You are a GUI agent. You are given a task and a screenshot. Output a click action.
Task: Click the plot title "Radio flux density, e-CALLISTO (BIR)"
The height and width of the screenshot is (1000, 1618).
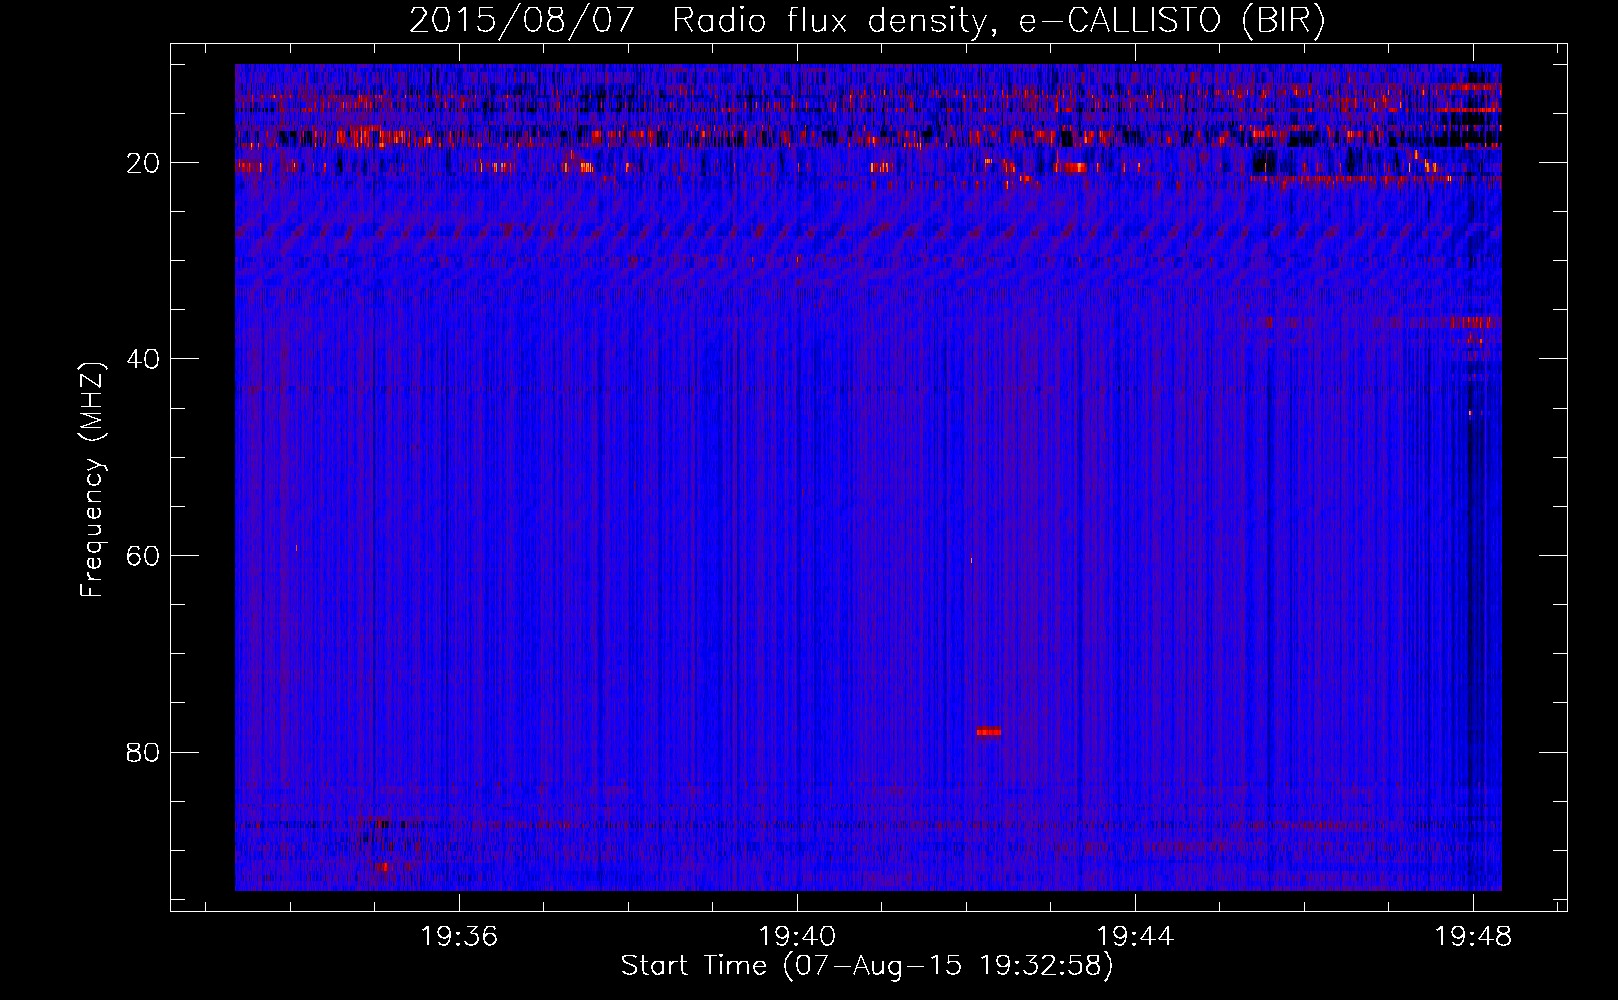pos(999,20)
